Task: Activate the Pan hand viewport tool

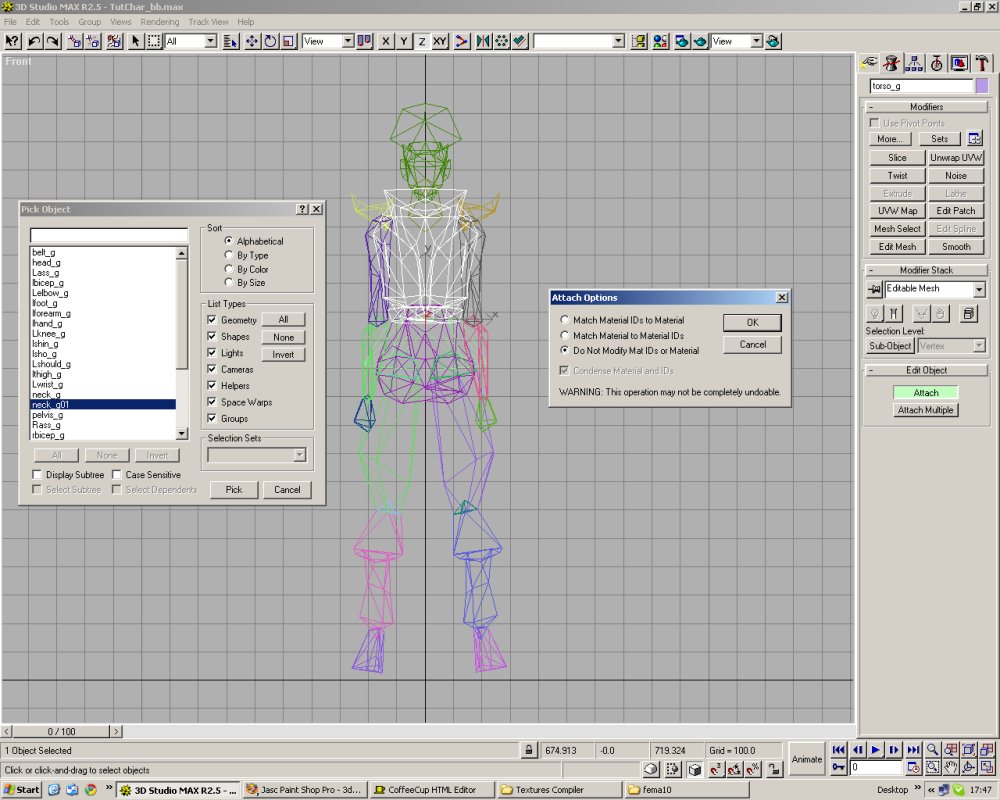Action: point(951,767)
